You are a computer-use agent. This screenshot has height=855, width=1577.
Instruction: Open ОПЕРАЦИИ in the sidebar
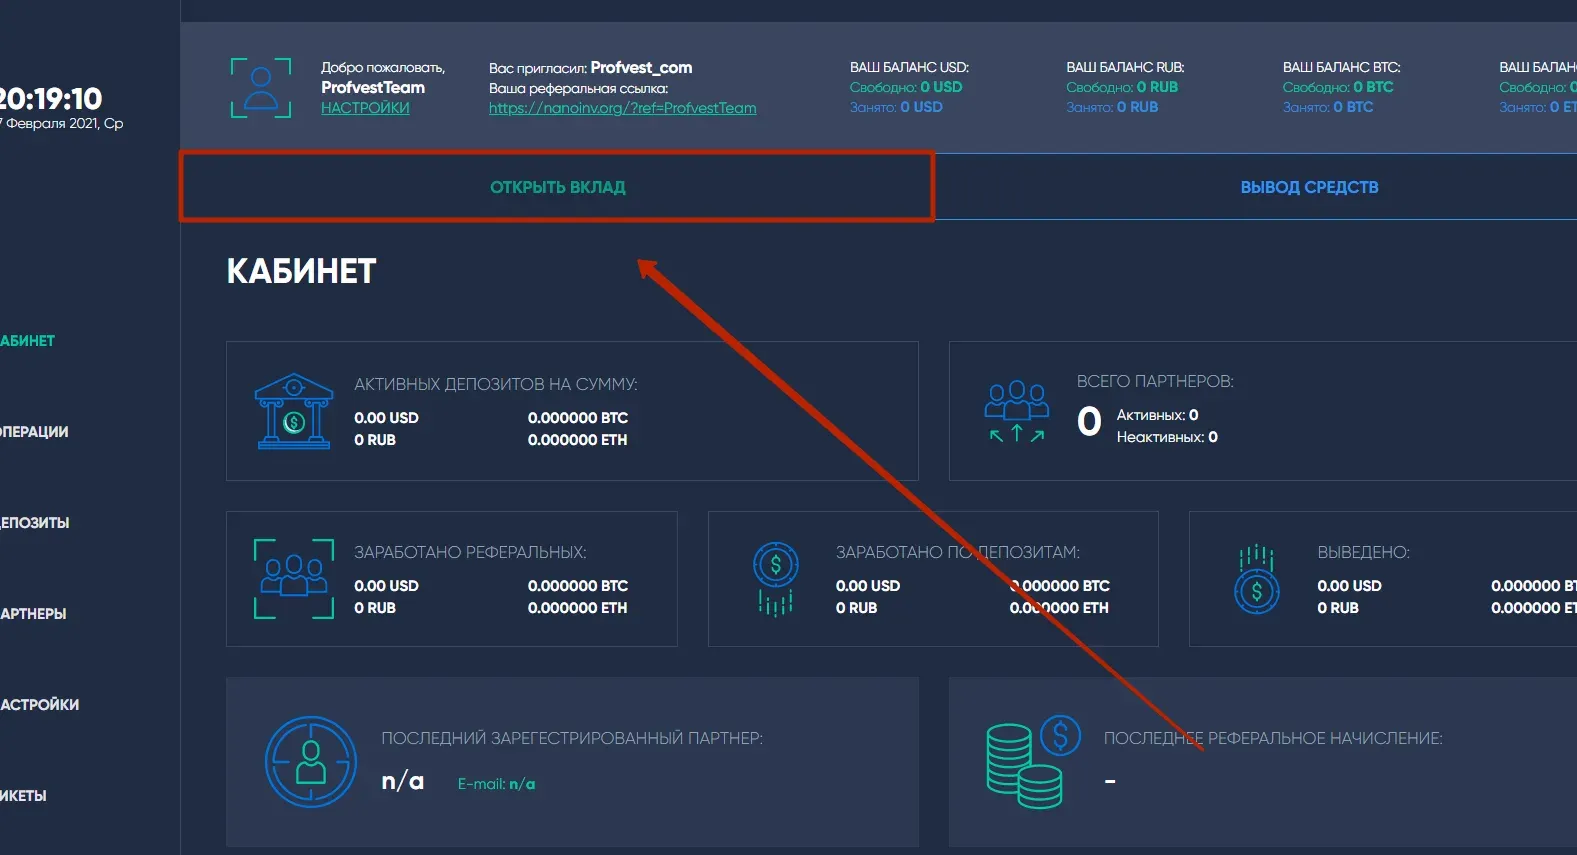pyautogui.click(x=34, y=432)
